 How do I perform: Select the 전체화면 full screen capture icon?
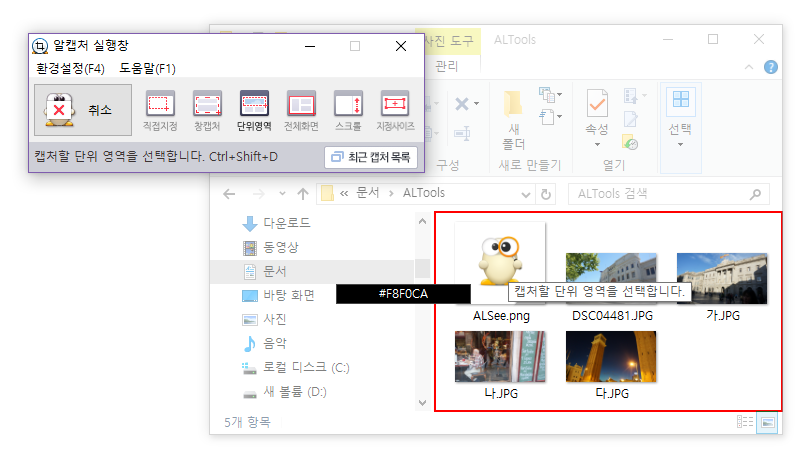tap(301, 110)
